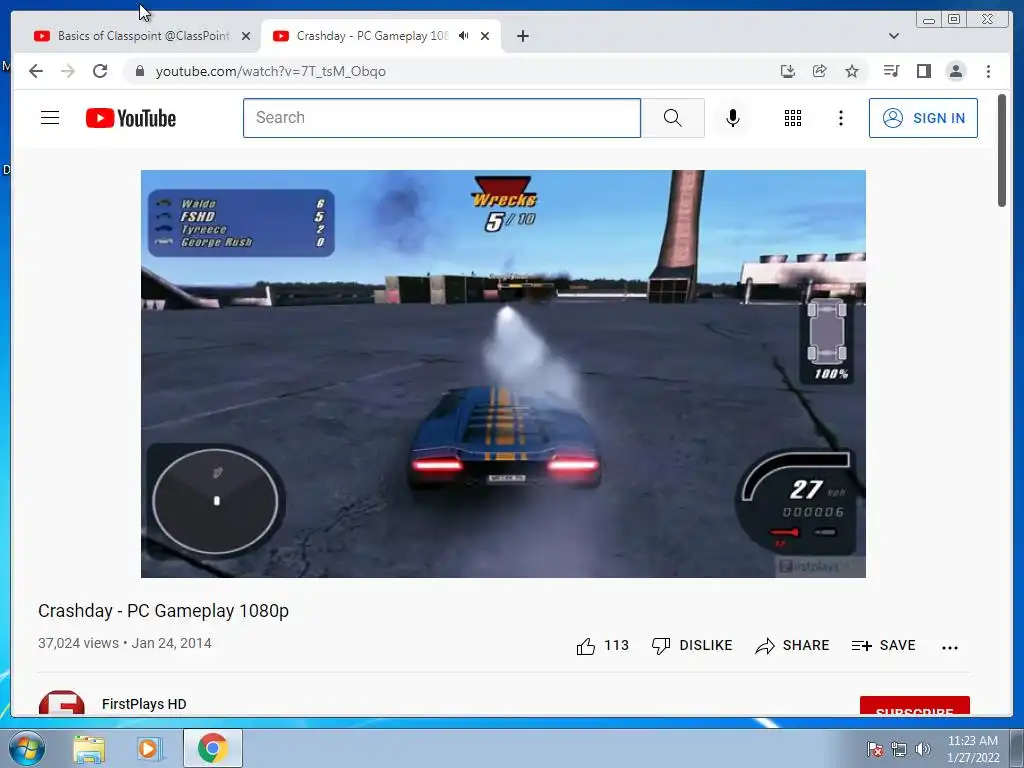This screenshot has width=1024, height=768.
Task: Search with your voice using the microphone
Action: click(733, 118)
